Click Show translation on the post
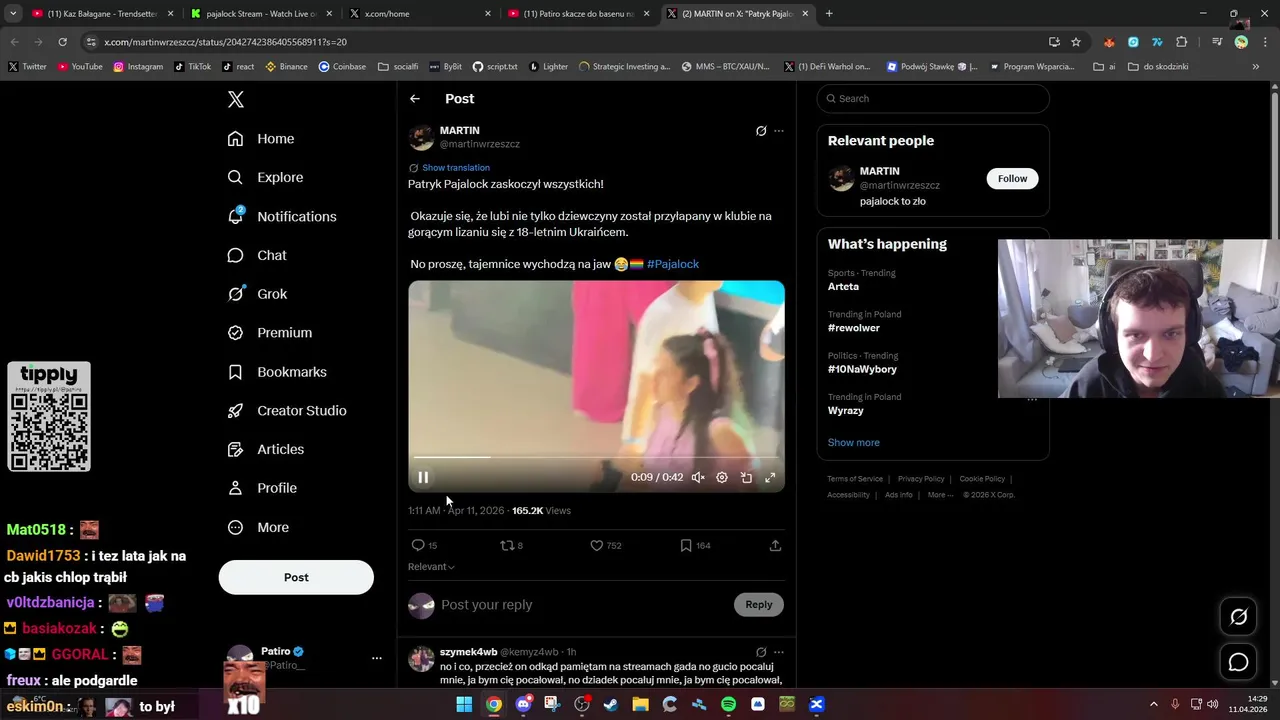This screenshot has width=1280, height=720. coord(456,168)
